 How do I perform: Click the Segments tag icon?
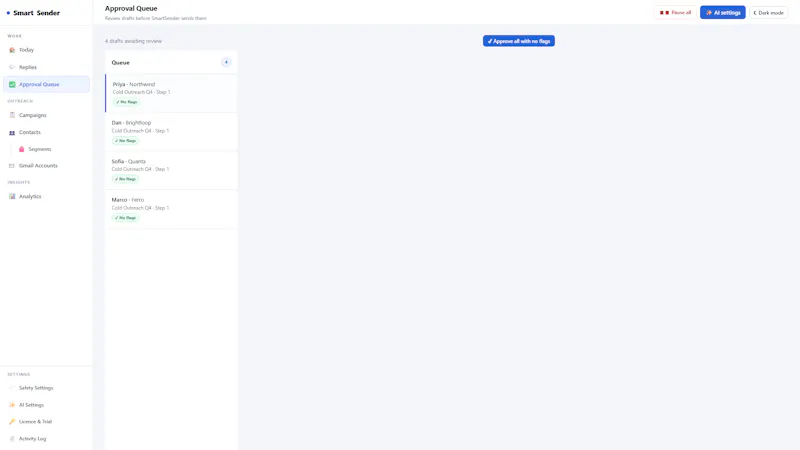(x=21, y=149)
